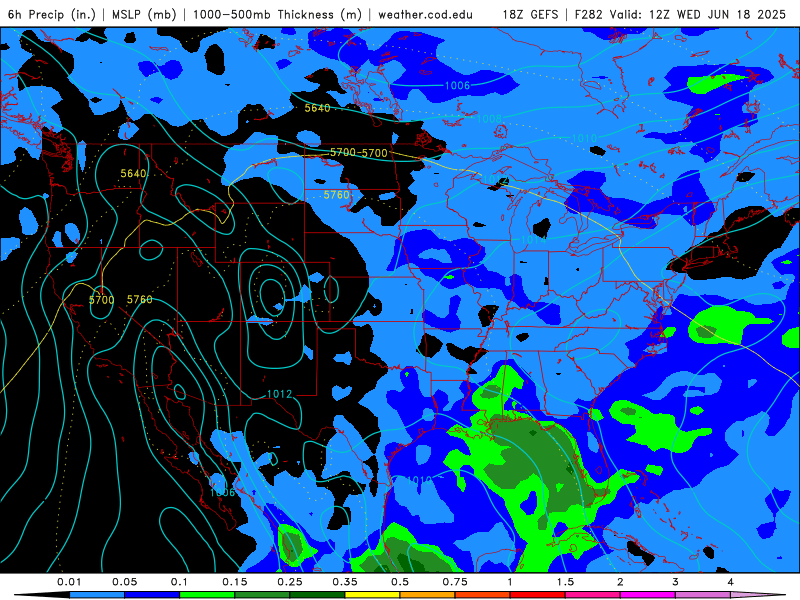Select '1000-500mb Thickness (m)' header text

click(277, 14)
